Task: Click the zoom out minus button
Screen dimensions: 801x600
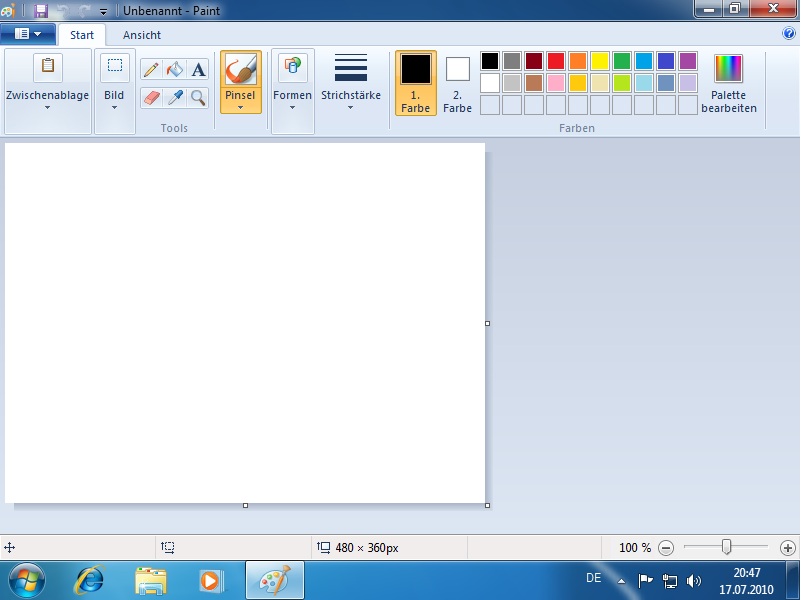Action: click(x=666, y=548)
